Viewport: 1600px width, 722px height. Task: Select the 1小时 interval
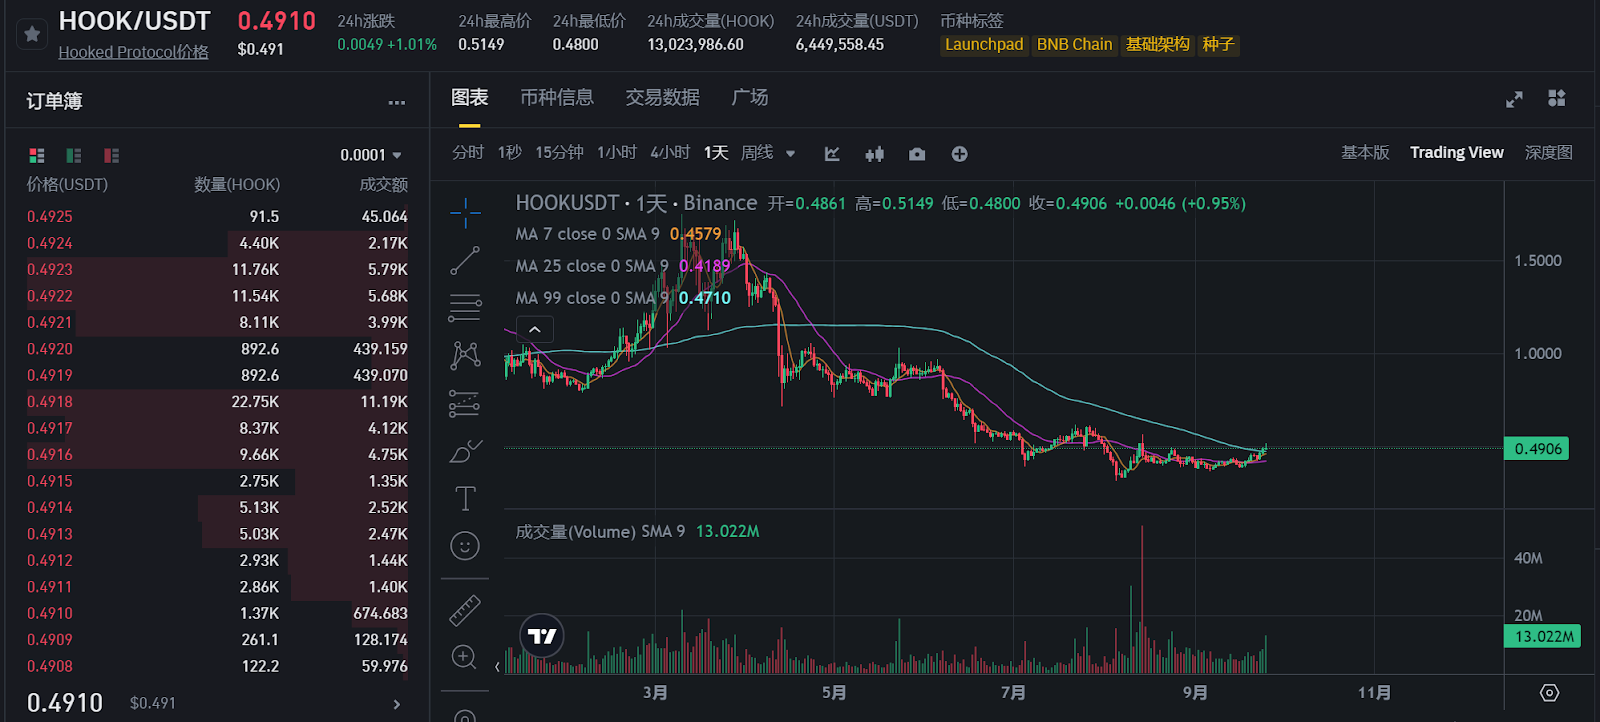point(617,153)
